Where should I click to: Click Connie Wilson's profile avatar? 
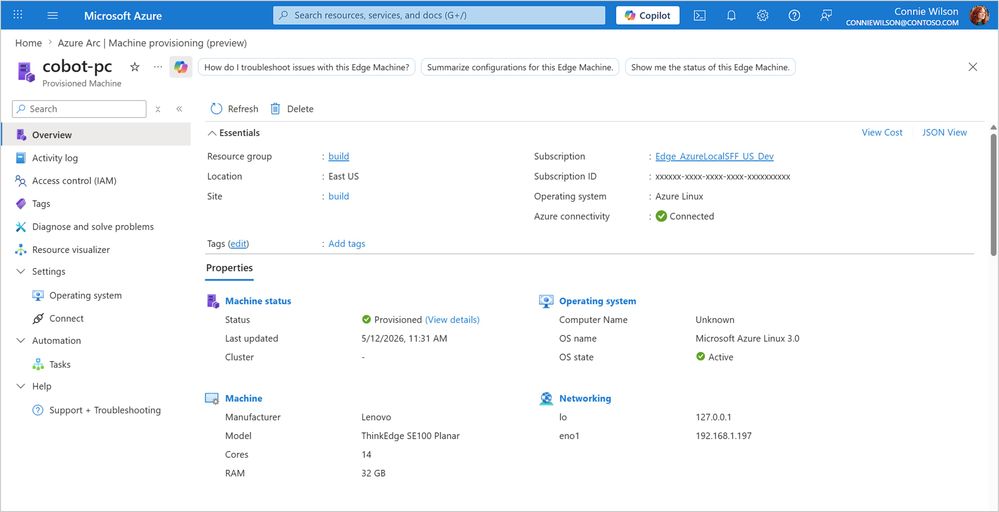[979, 15]
